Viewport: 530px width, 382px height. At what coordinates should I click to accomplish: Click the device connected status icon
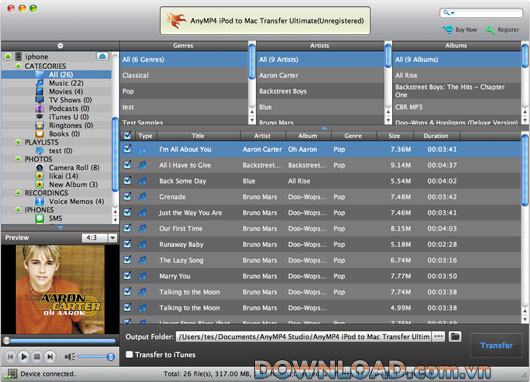click(x=11, y=374)
